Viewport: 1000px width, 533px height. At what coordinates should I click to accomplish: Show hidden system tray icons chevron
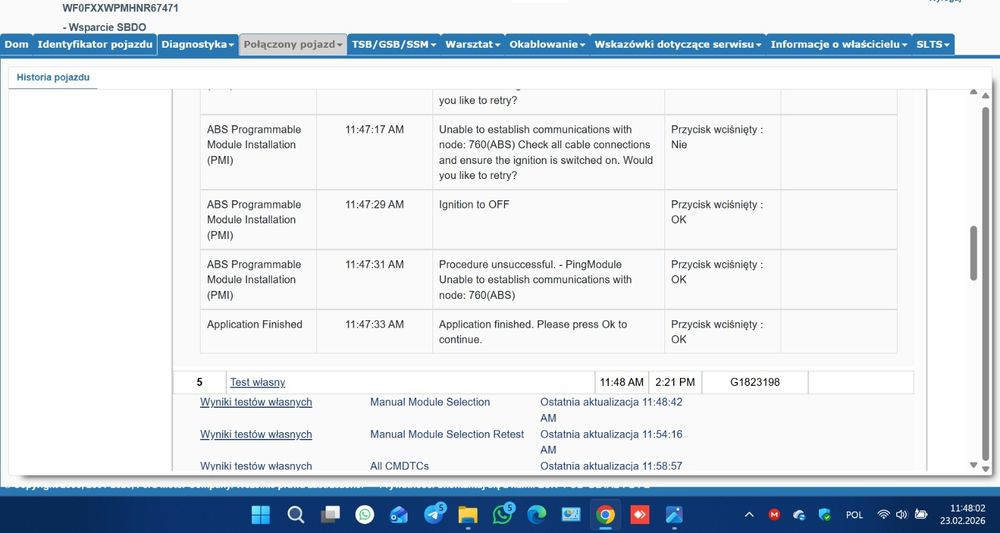point(749,515)
